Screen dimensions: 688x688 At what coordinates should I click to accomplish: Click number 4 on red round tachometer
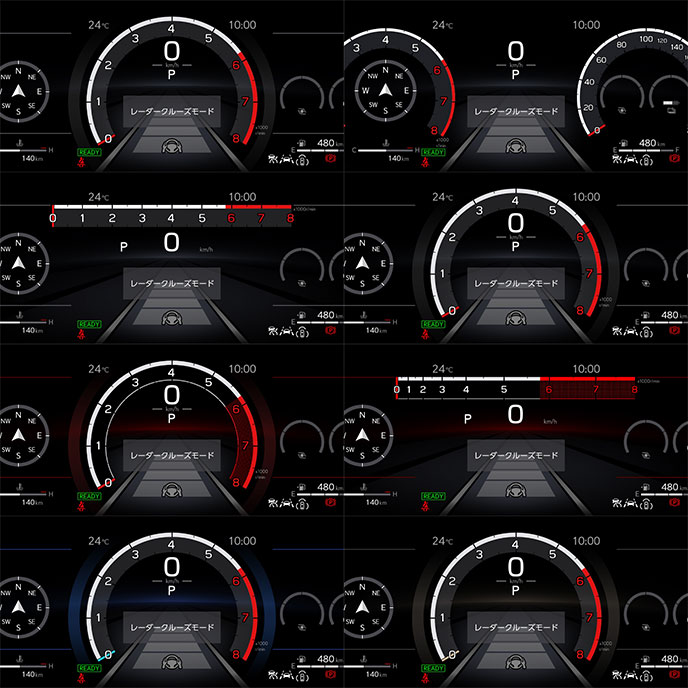171,373
